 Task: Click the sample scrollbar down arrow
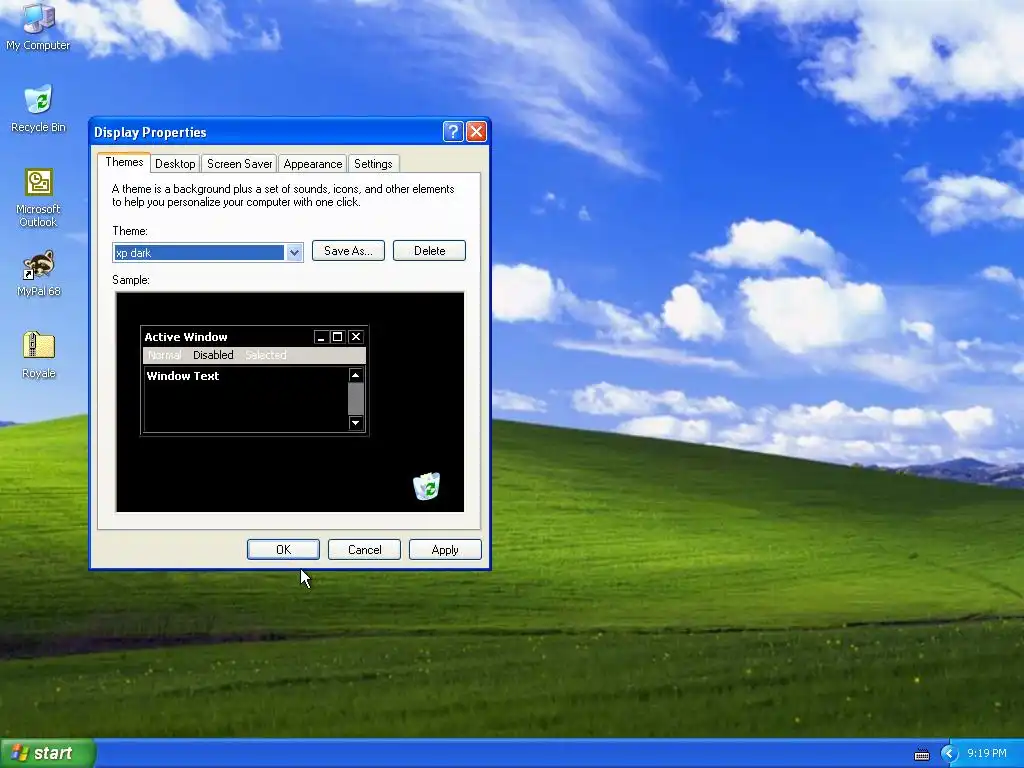tap(355, 423)
